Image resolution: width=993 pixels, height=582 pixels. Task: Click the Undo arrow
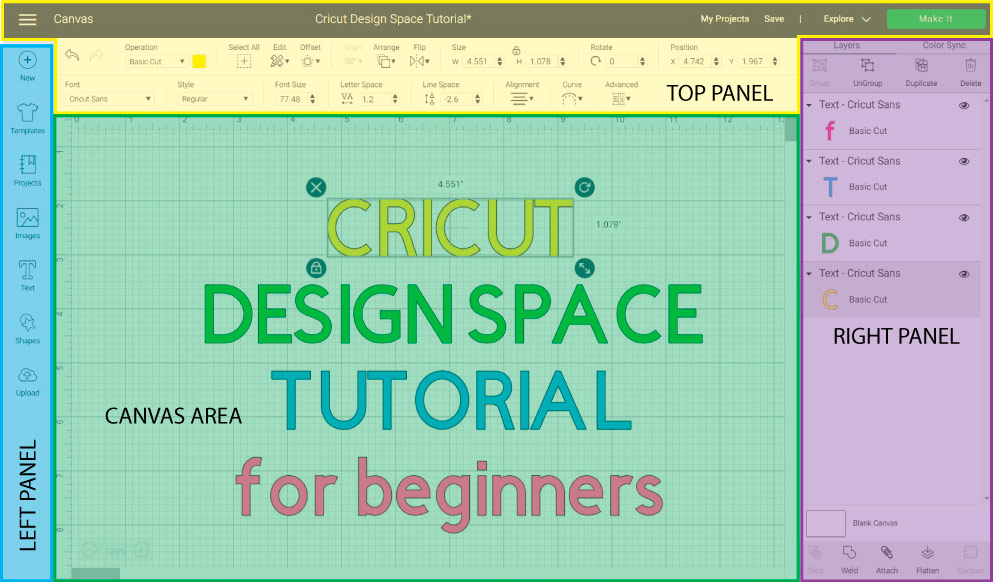coord(72,55)
